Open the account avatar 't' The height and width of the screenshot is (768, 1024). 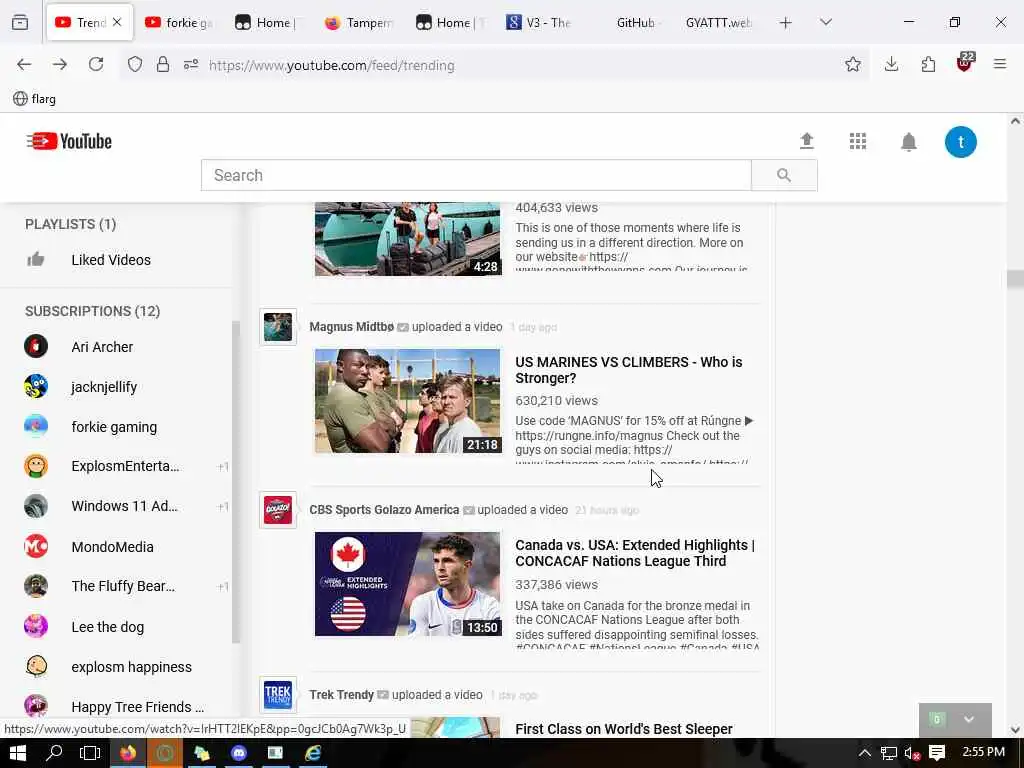tap(961, 142)
